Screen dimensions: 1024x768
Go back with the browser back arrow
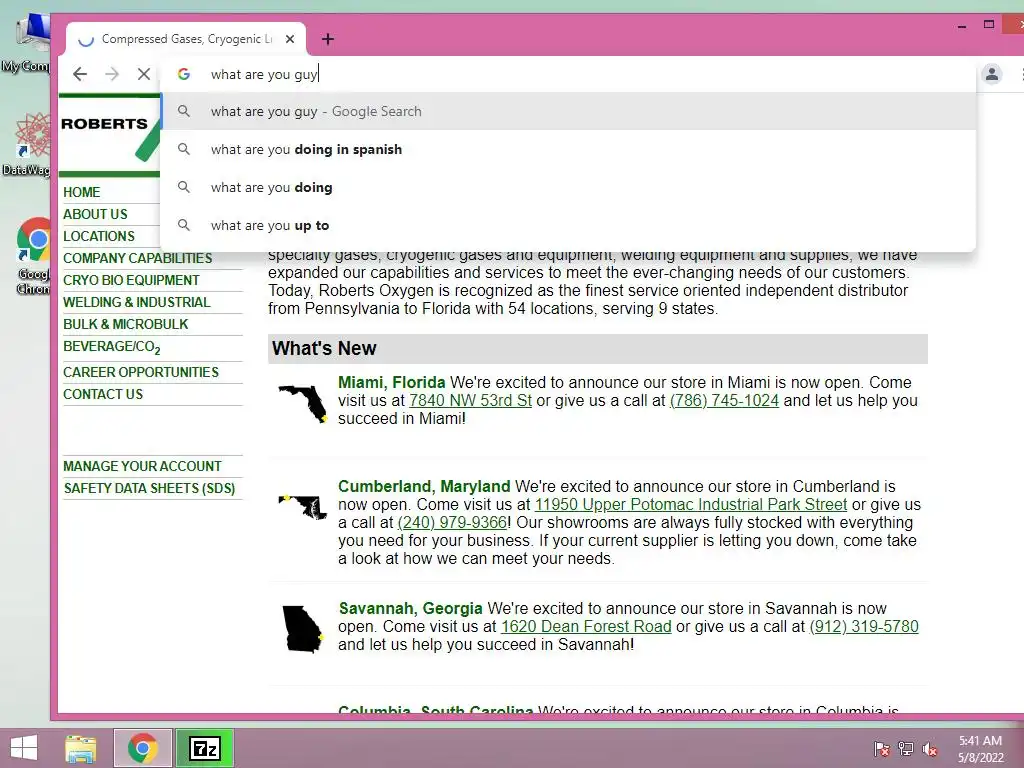[x=80, y=74]
